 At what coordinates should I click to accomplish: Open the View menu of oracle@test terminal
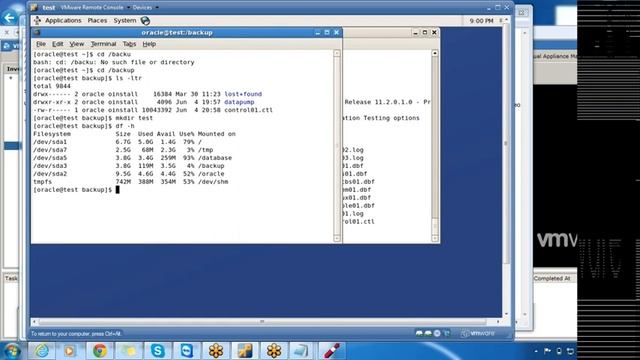pos(76,44)
